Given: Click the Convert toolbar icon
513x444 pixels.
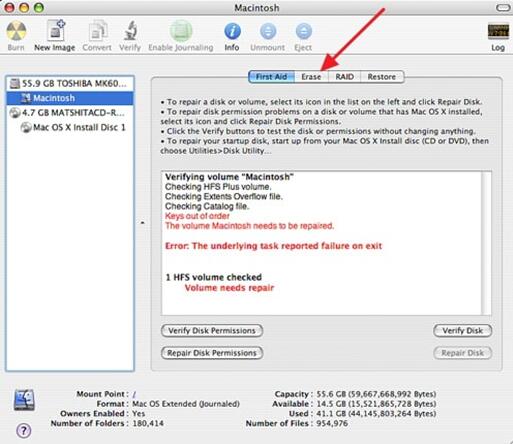Looking at the screenshot, I should tap(97, 31).
